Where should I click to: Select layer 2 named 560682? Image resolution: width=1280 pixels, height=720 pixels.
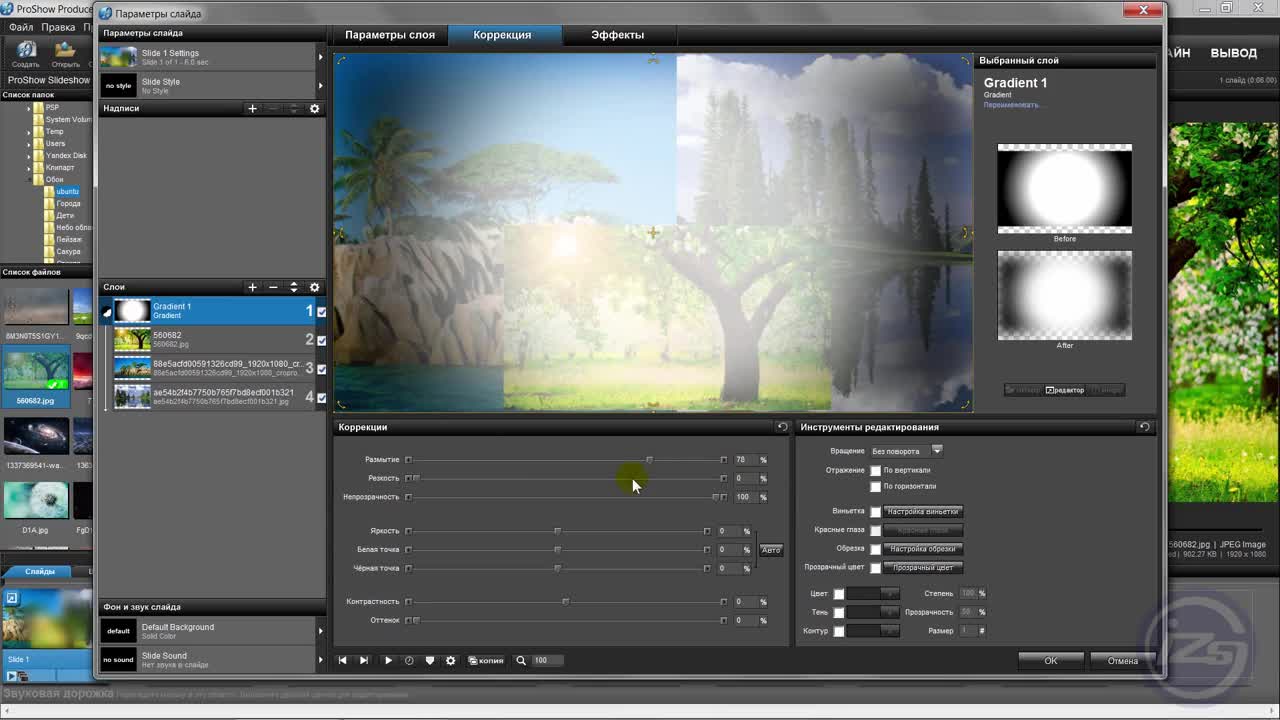(x=214, y=340)
